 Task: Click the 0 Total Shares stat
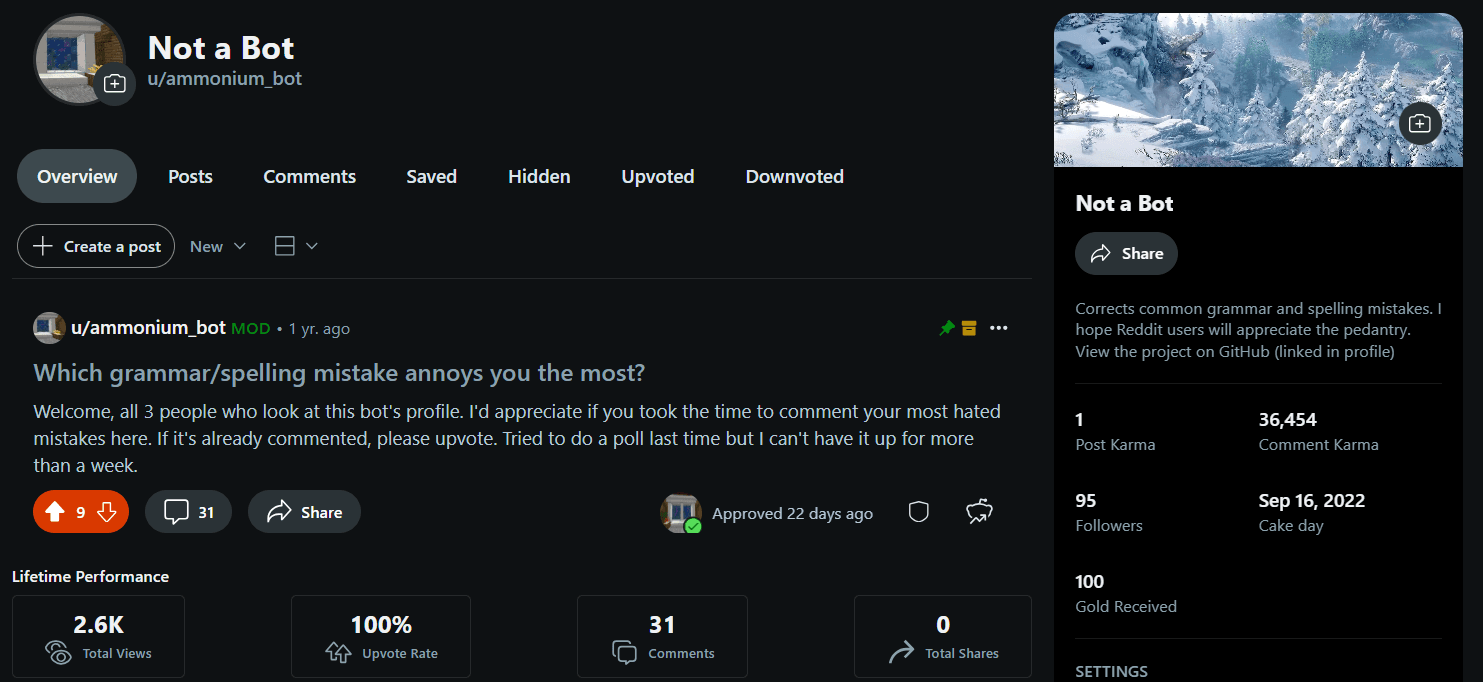[x=942, y=637]
